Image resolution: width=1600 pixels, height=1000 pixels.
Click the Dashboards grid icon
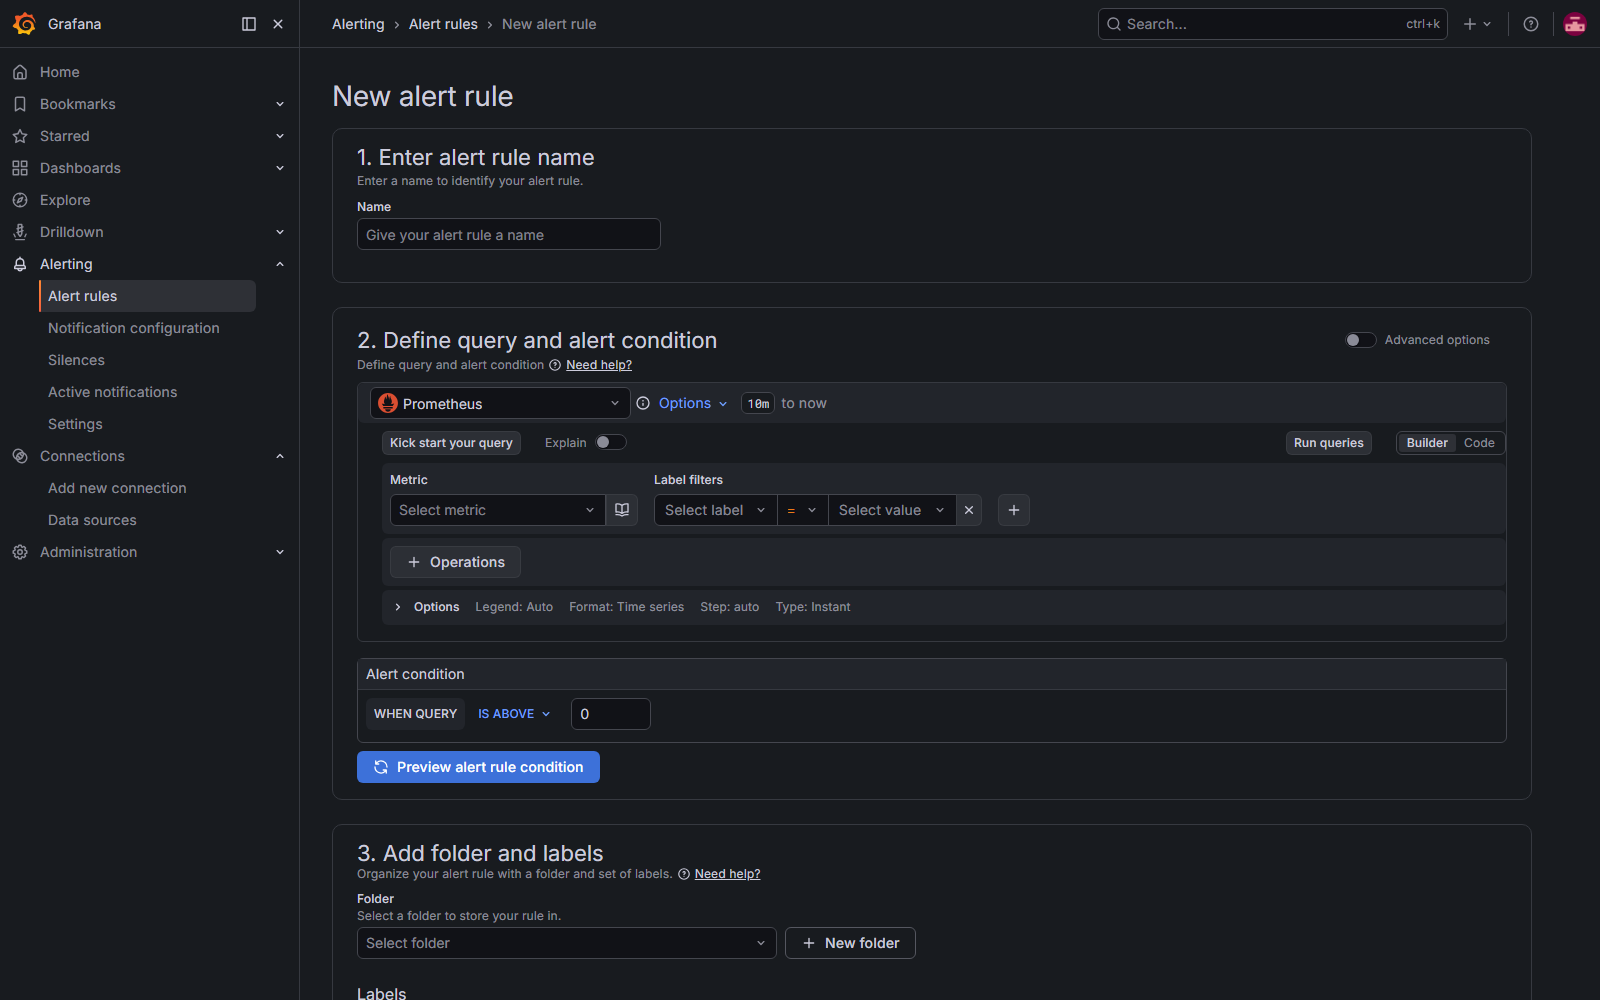(20, 168)
